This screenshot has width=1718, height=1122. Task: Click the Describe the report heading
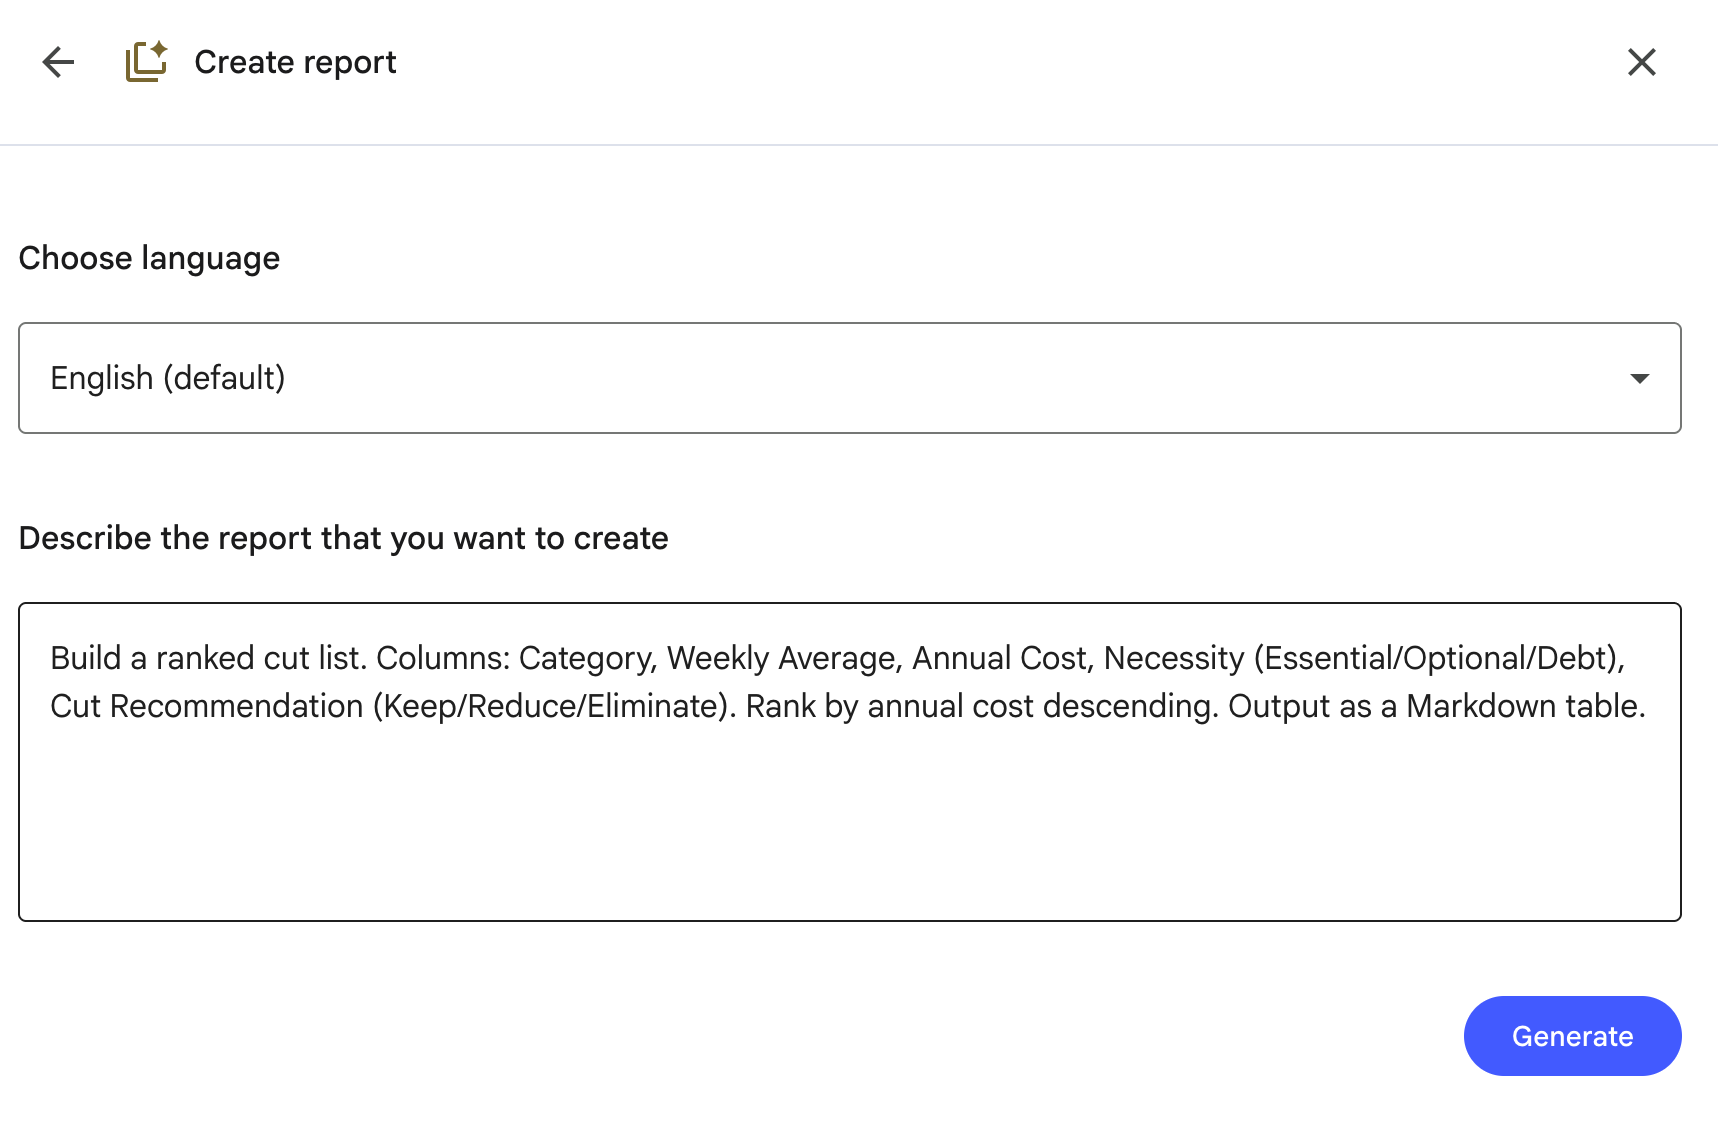(343, 538)
